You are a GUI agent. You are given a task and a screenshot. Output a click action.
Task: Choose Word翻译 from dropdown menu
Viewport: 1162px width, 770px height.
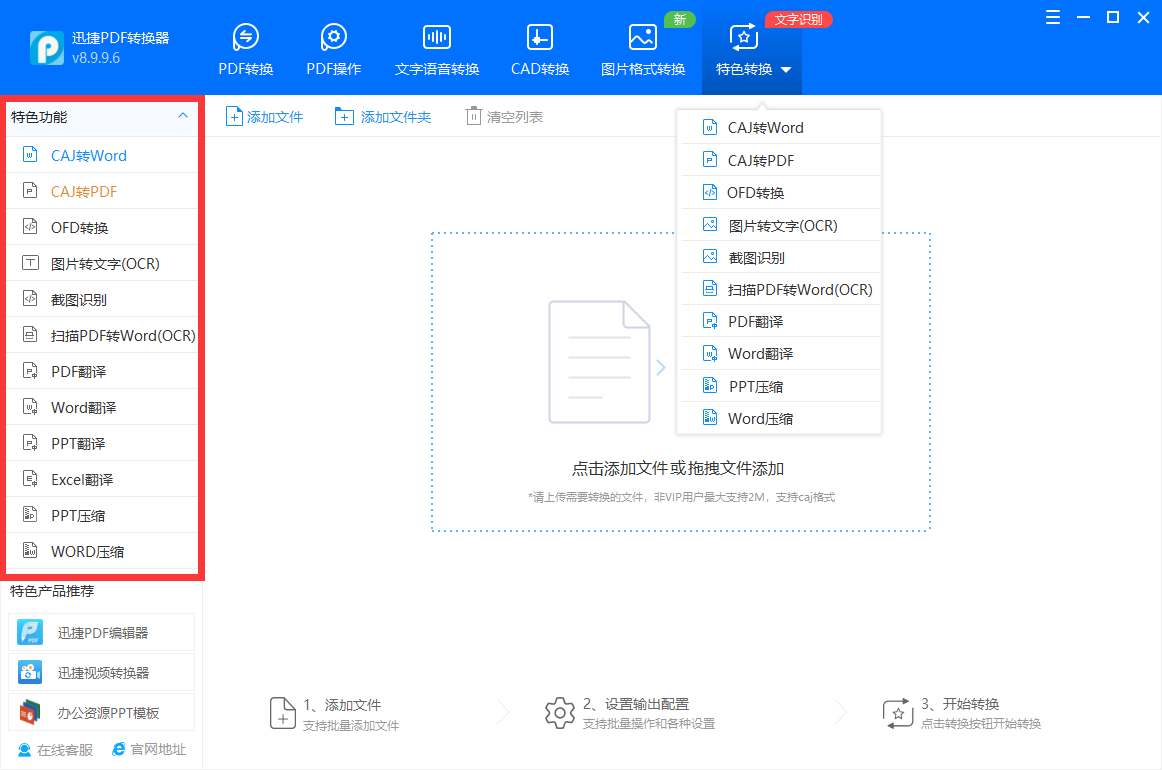point(779,354)
